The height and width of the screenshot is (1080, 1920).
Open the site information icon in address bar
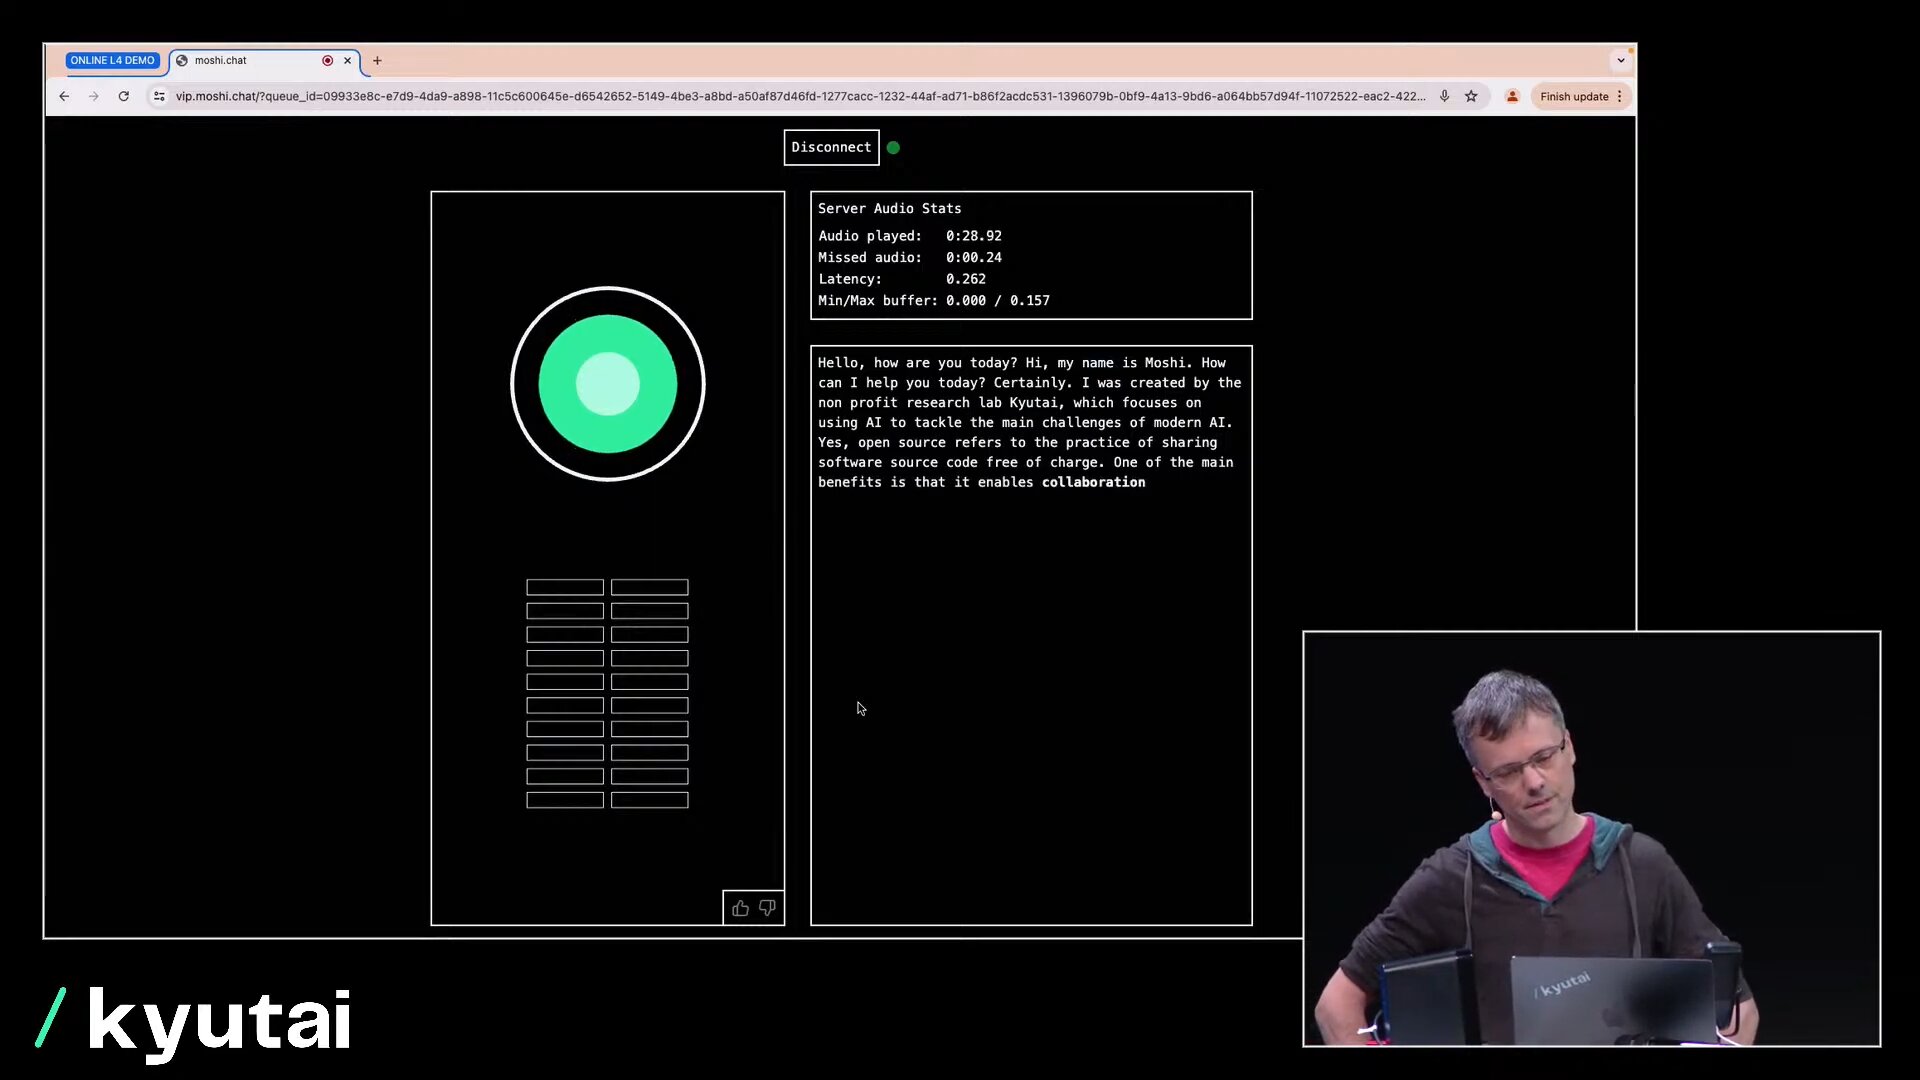click(x=159, y=96)
